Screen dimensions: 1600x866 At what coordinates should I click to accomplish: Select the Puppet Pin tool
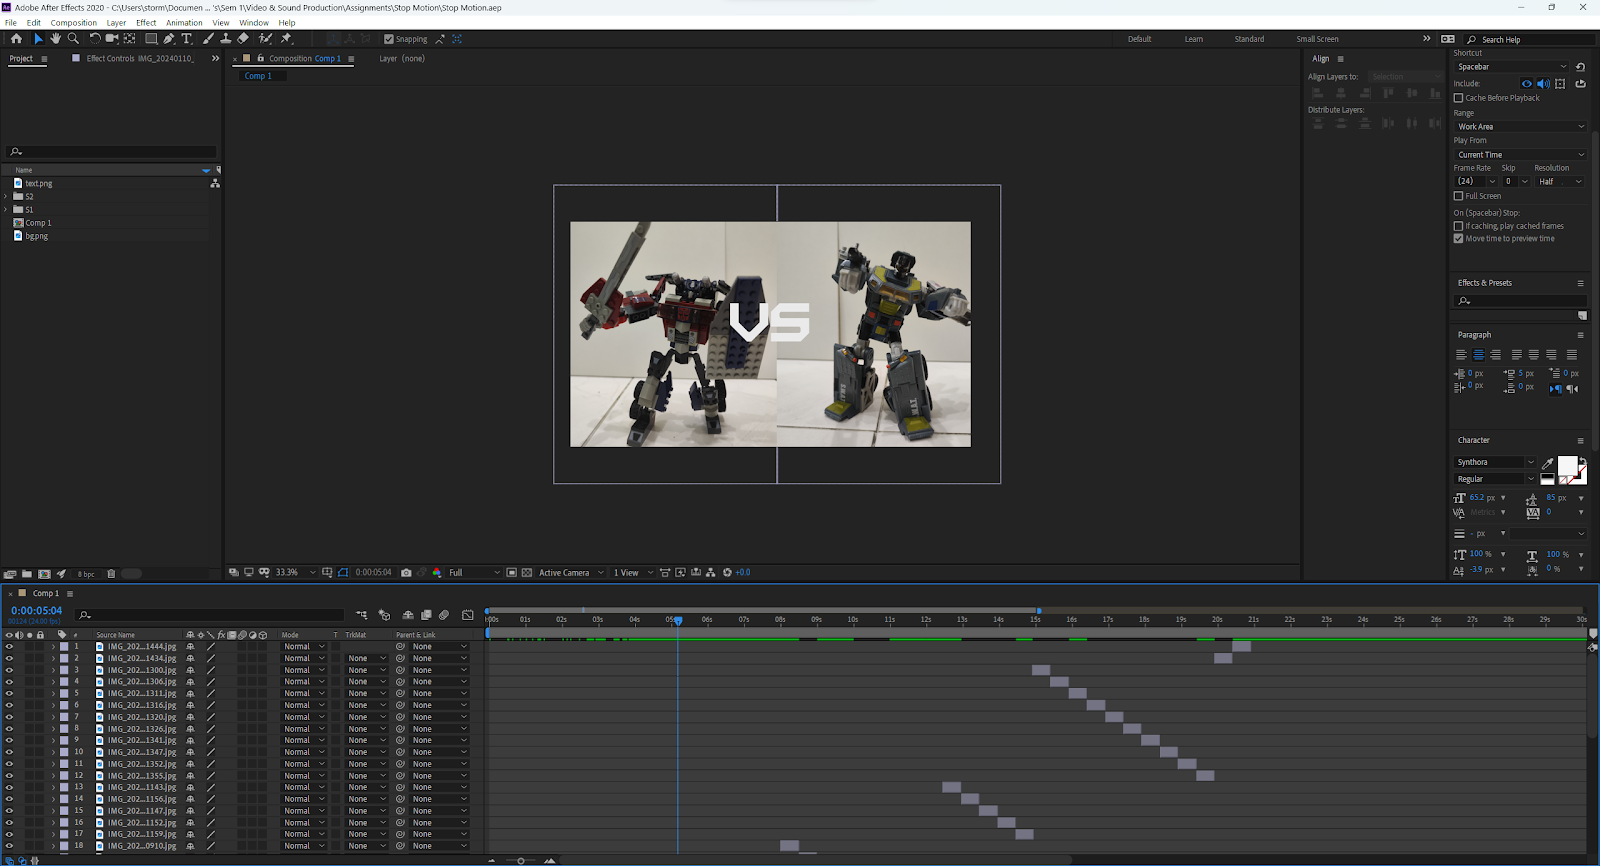click(286, 39)
